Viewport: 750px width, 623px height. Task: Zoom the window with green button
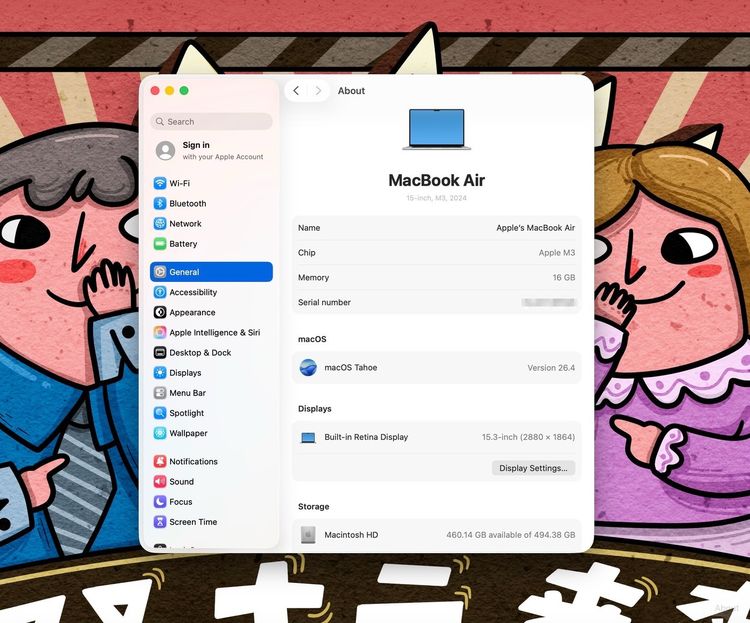(x=184, y=90)
